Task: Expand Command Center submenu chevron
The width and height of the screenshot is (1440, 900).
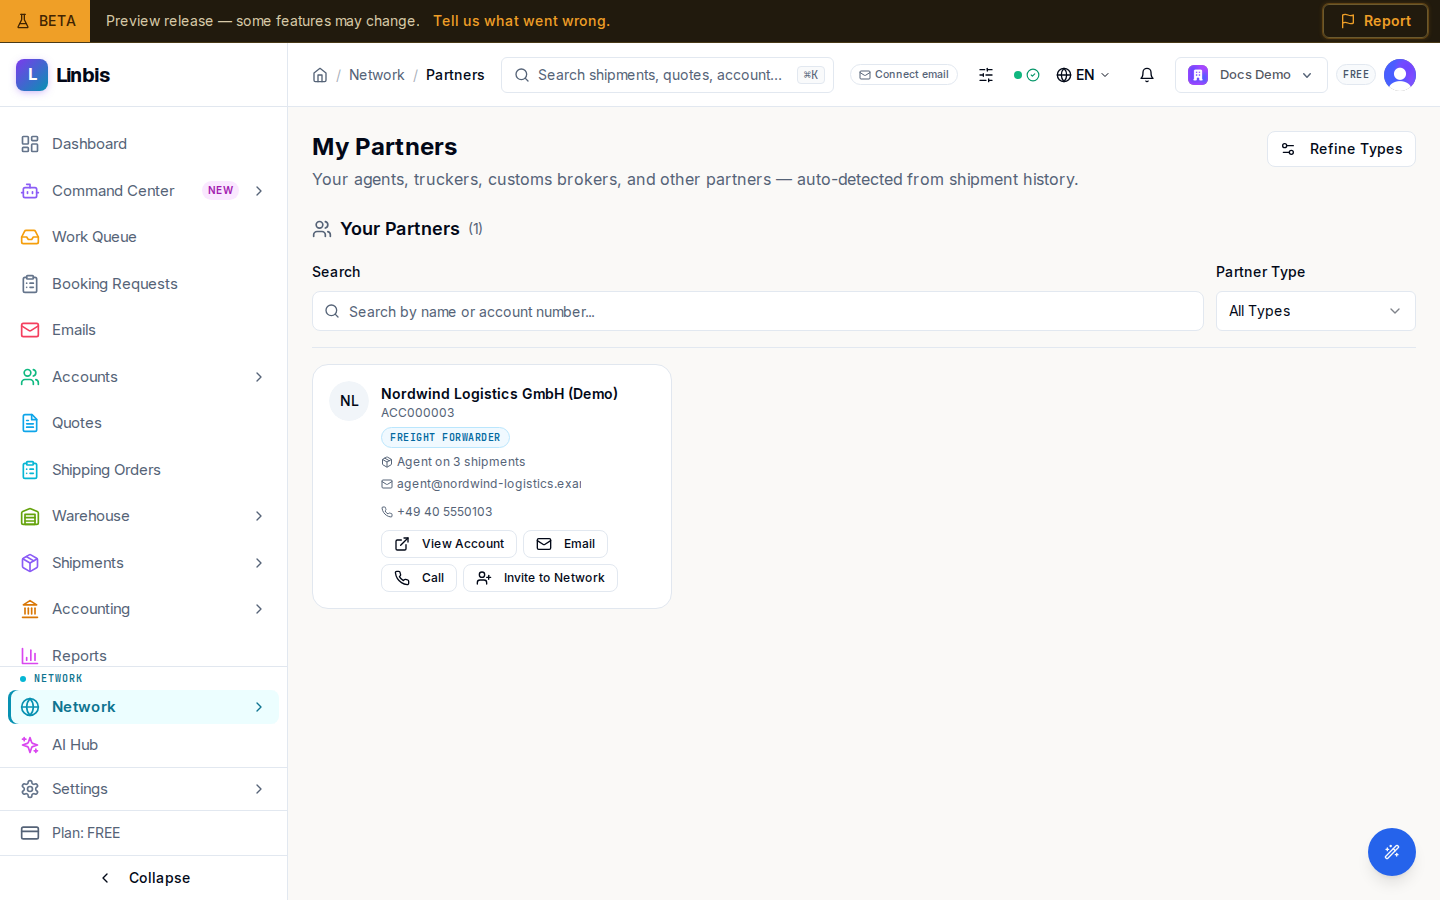Action: point(259,191)
